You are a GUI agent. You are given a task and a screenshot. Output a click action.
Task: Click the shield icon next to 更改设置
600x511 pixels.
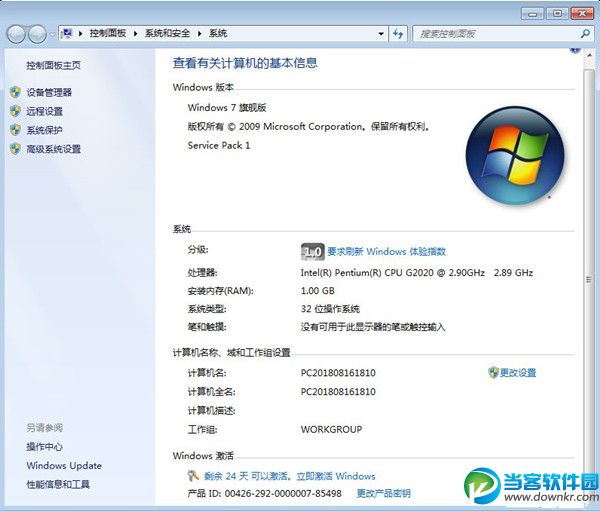(x=493, y=372)
